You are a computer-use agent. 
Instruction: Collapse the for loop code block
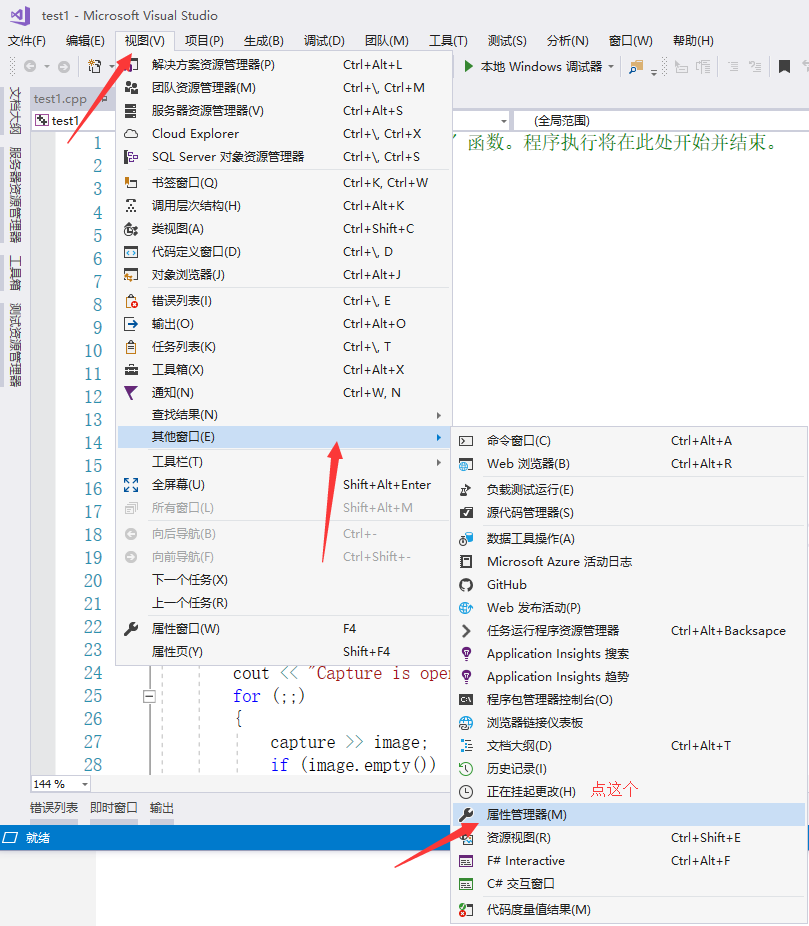click(149, 697)
